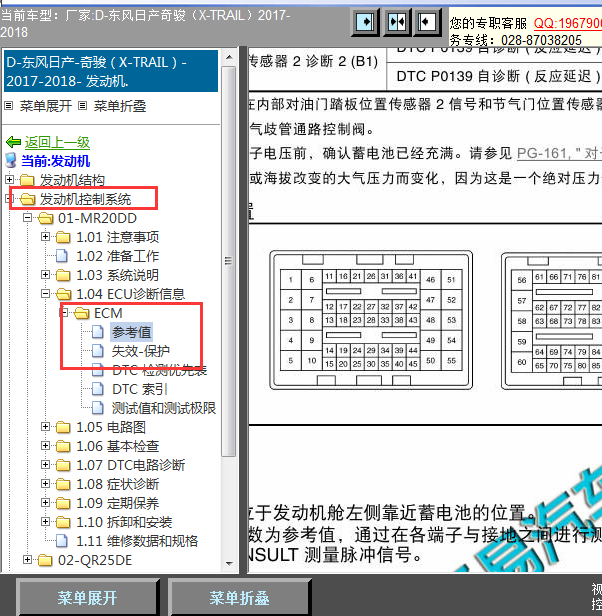Screen dimensions: 602x616
Task: Click the small 菜单折叠 icon above the tree
Action: (x=82, y=106)
